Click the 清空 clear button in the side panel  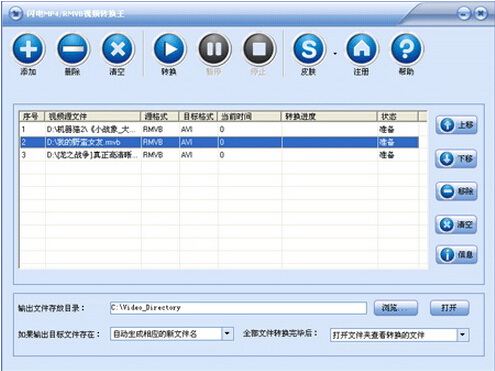click(456, 224)
